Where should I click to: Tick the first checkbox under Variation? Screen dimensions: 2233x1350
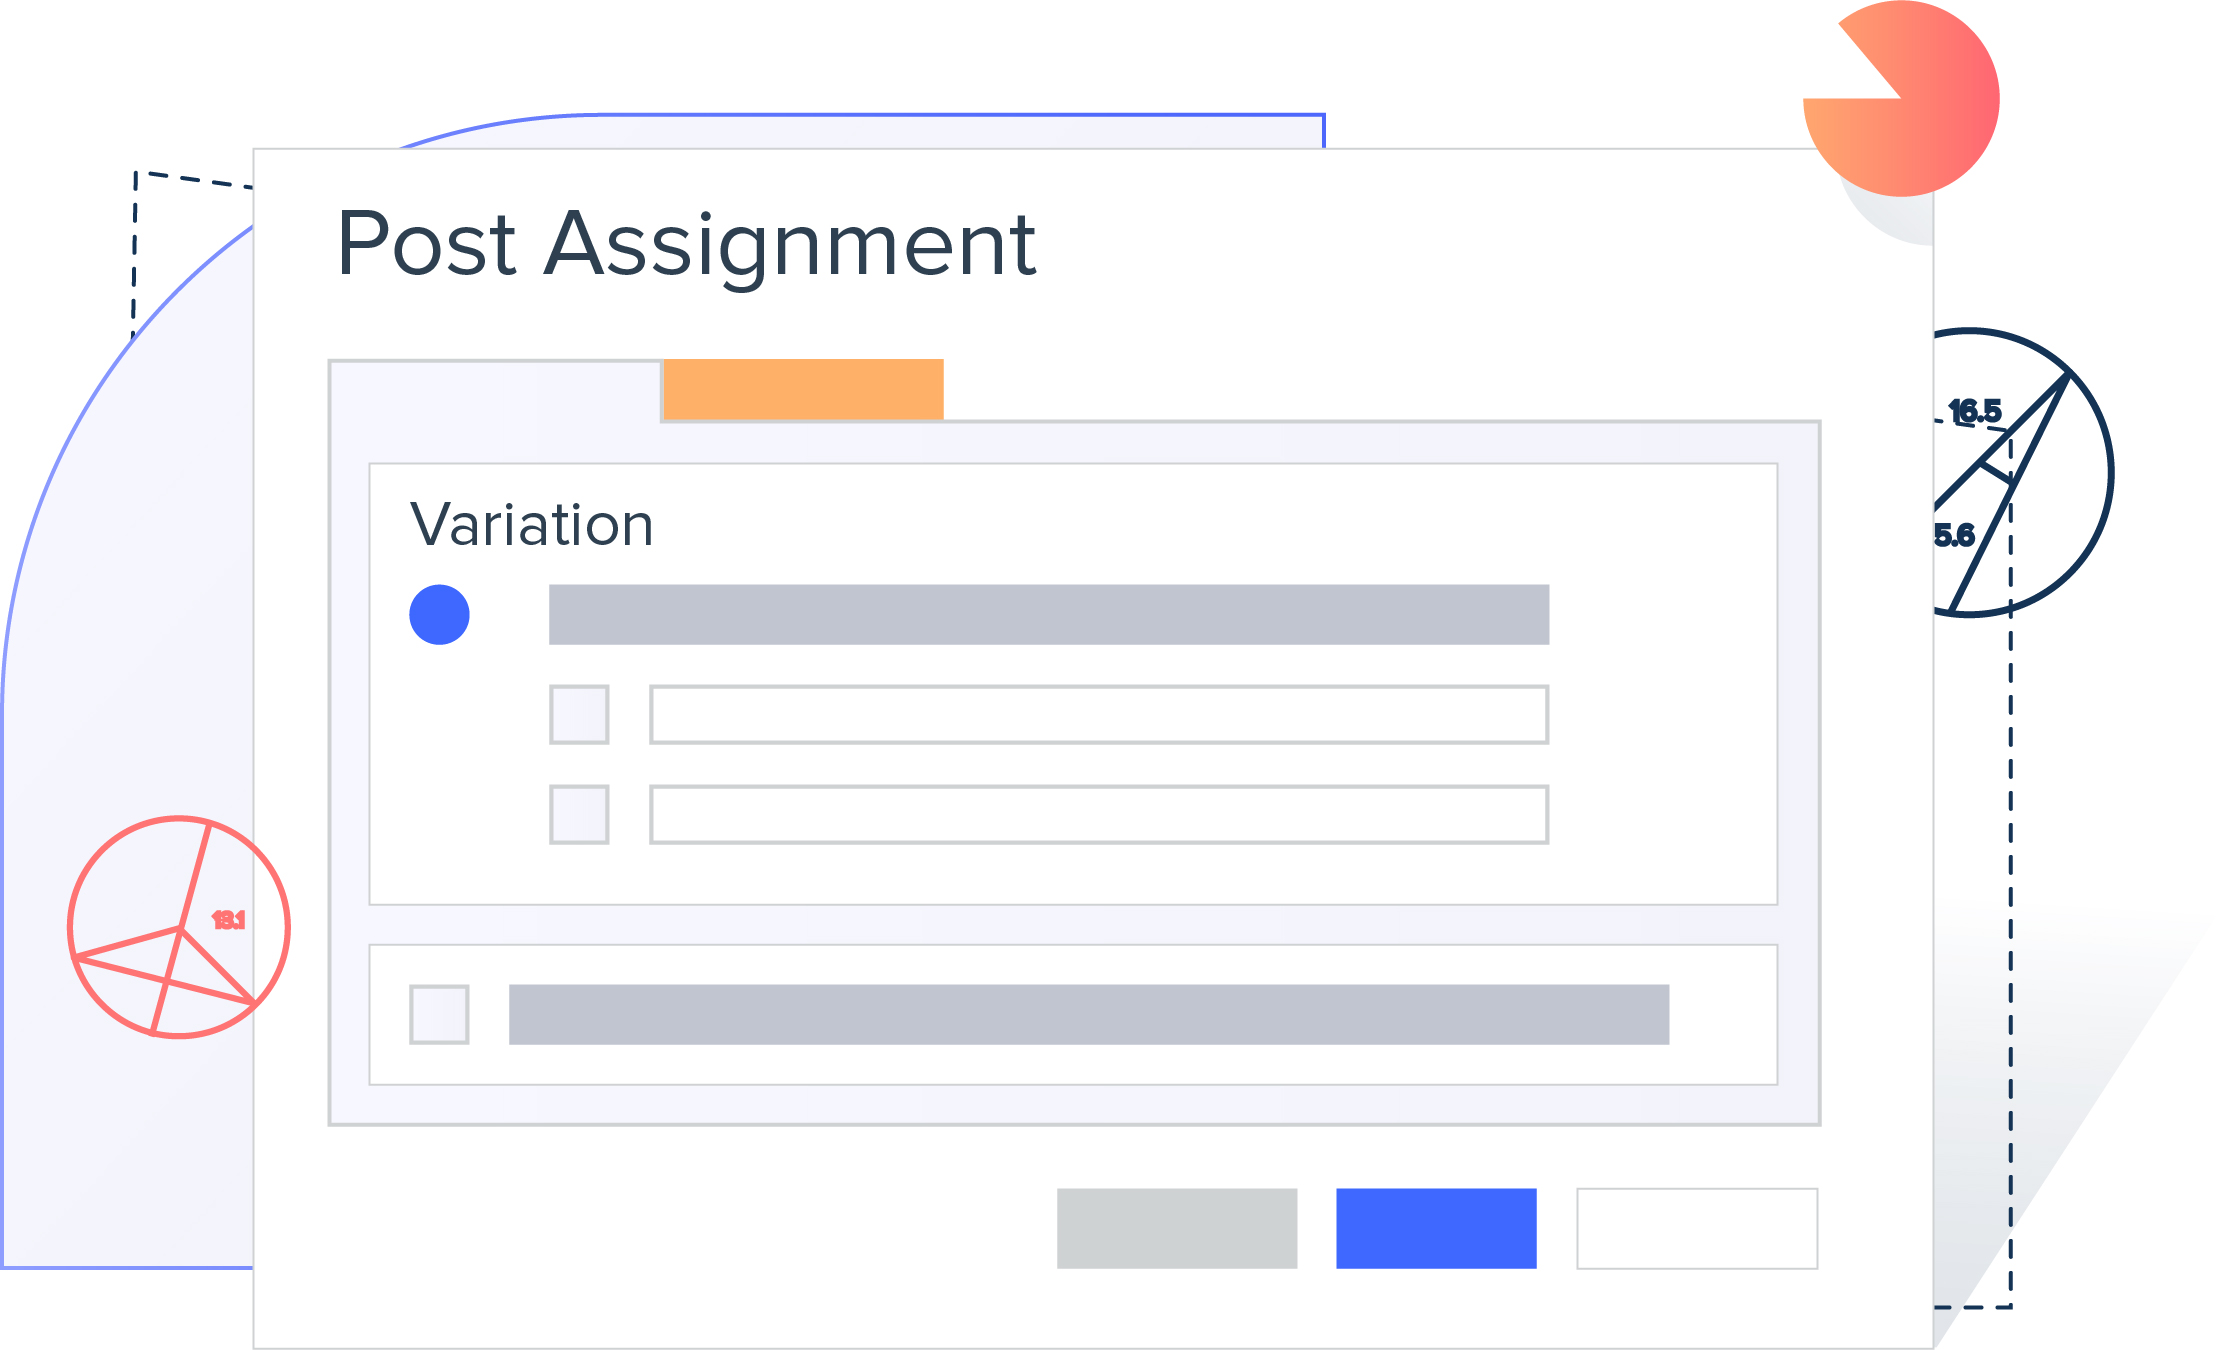(579, 714)
